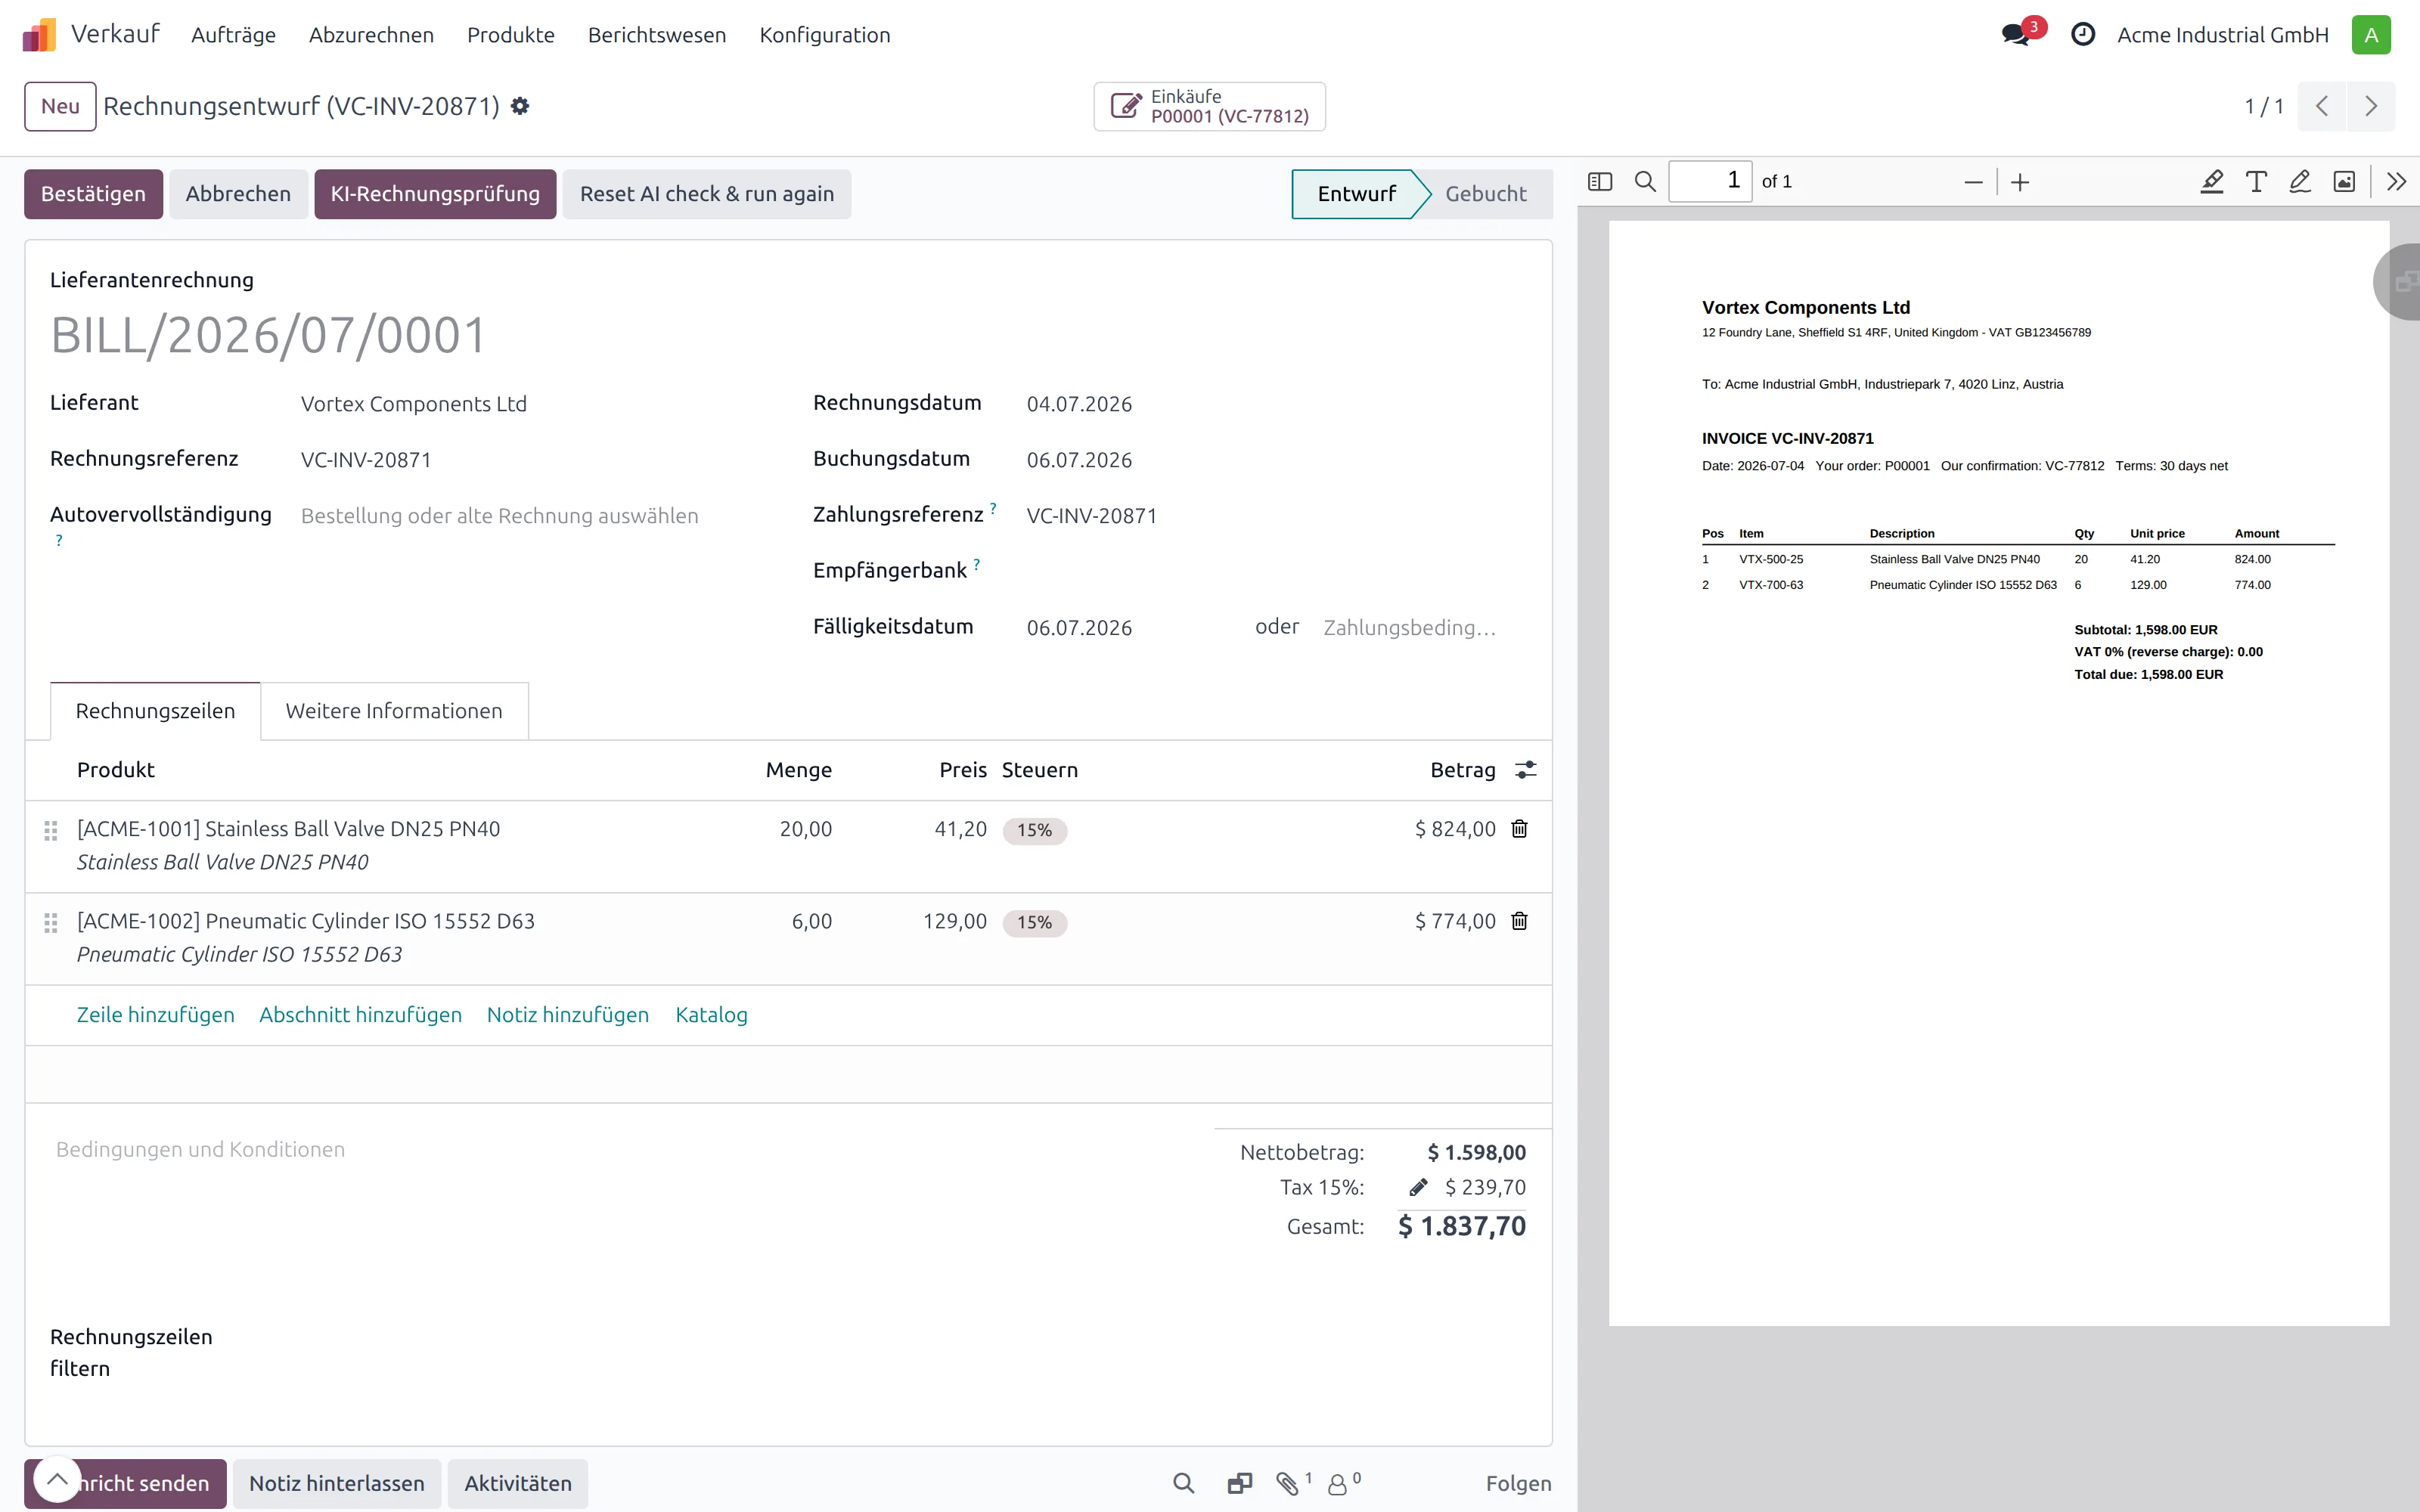Open the Konfiguration menu
Screen dimensions: 2420x1512
point(824,35)
